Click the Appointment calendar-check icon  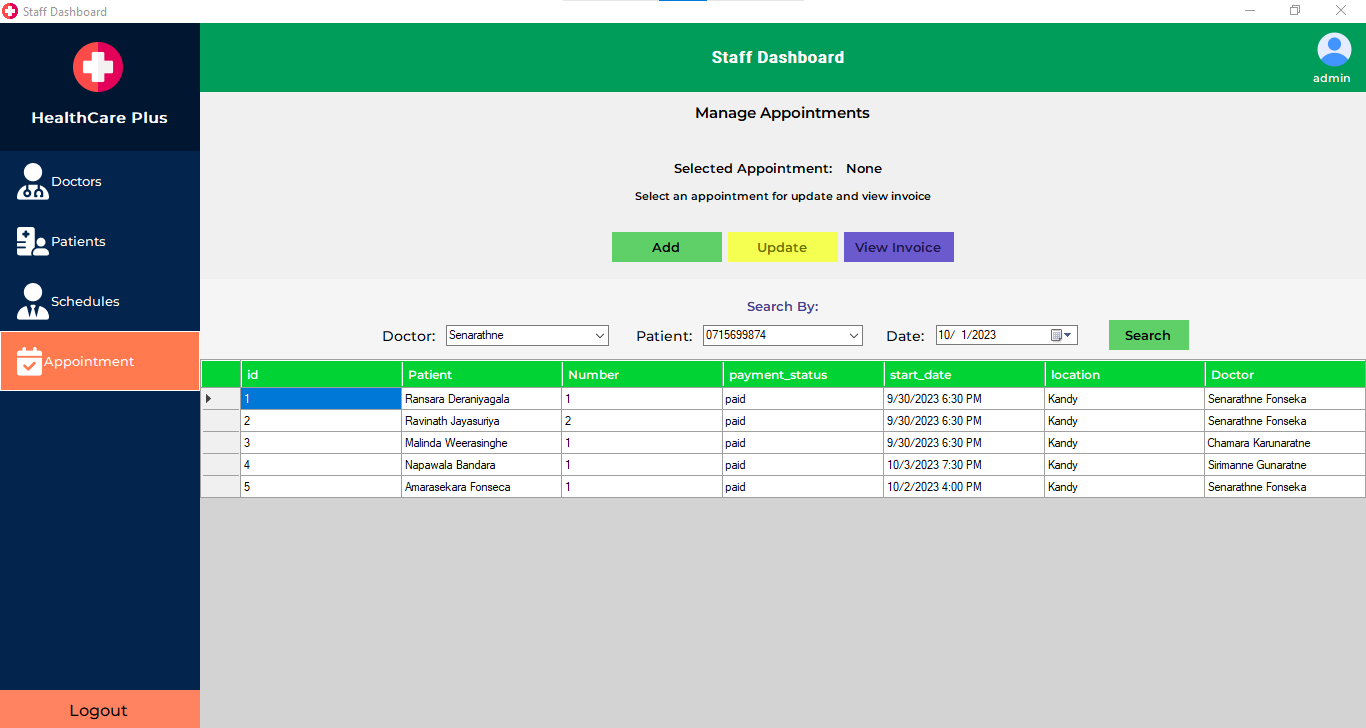pos(29,362)
